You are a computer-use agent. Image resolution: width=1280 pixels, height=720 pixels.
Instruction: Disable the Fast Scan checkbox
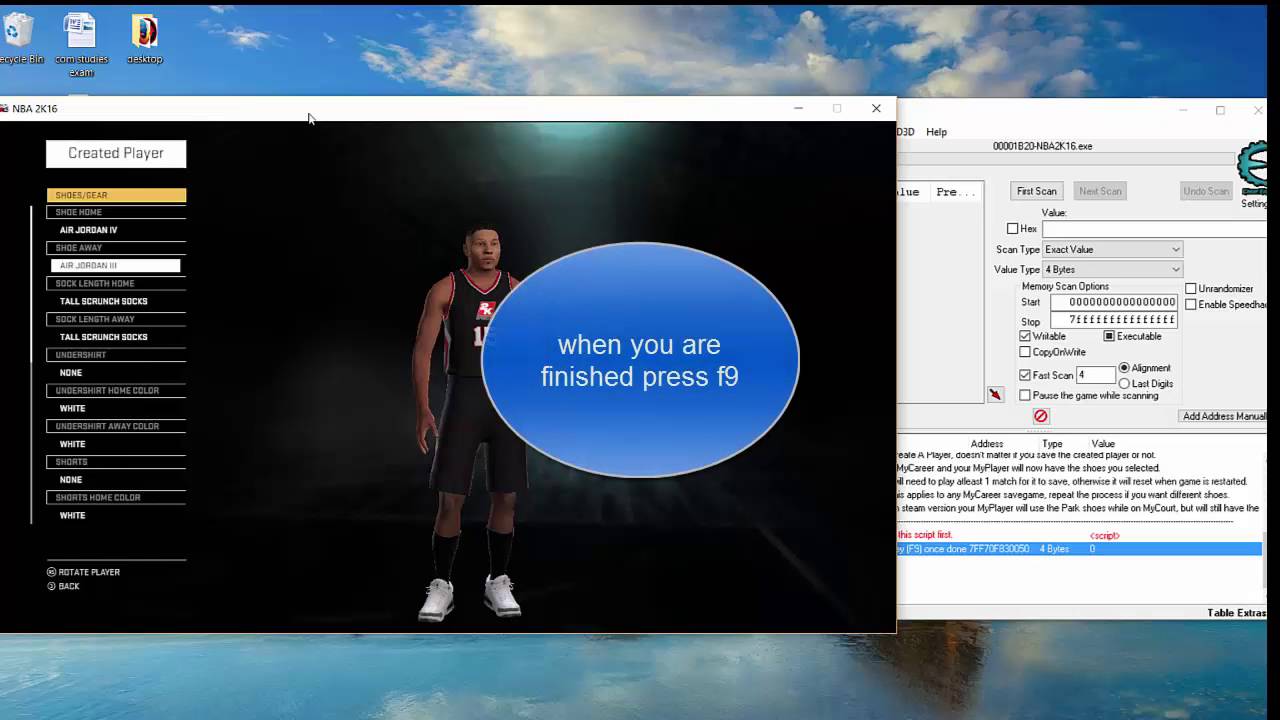pyautogui.click(x=1025, y=375)
